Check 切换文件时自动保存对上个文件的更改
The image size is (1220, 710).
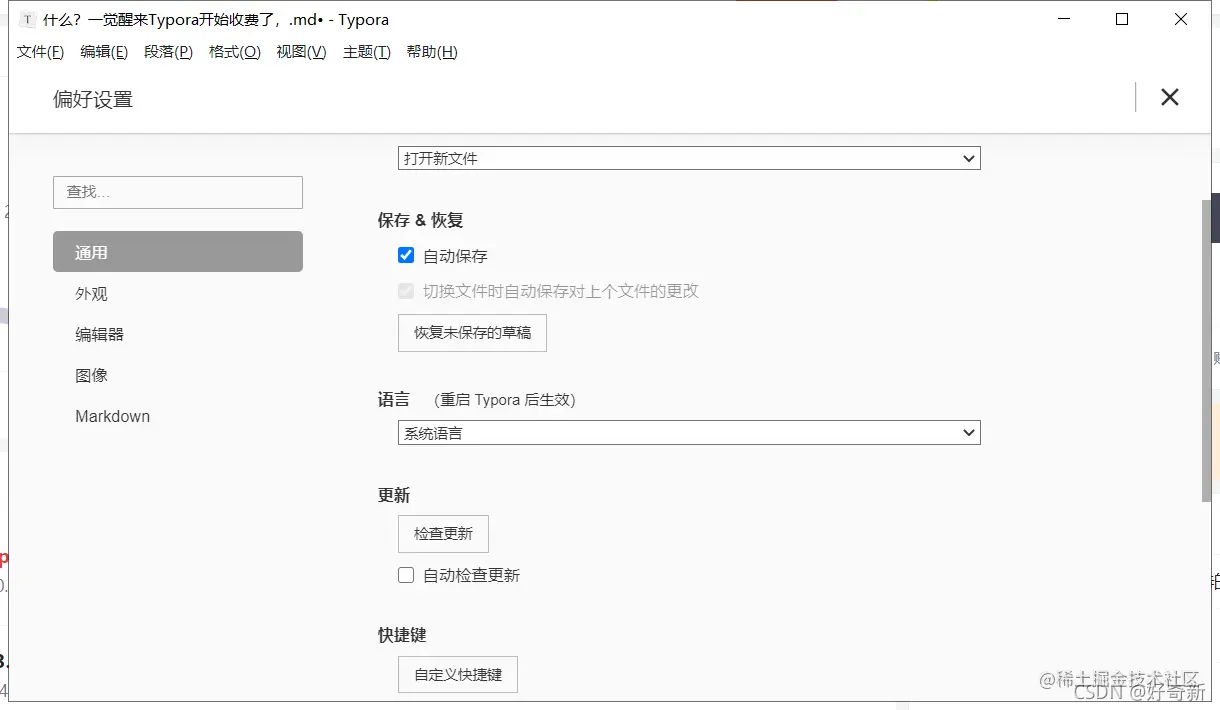(x=407, y=290)
